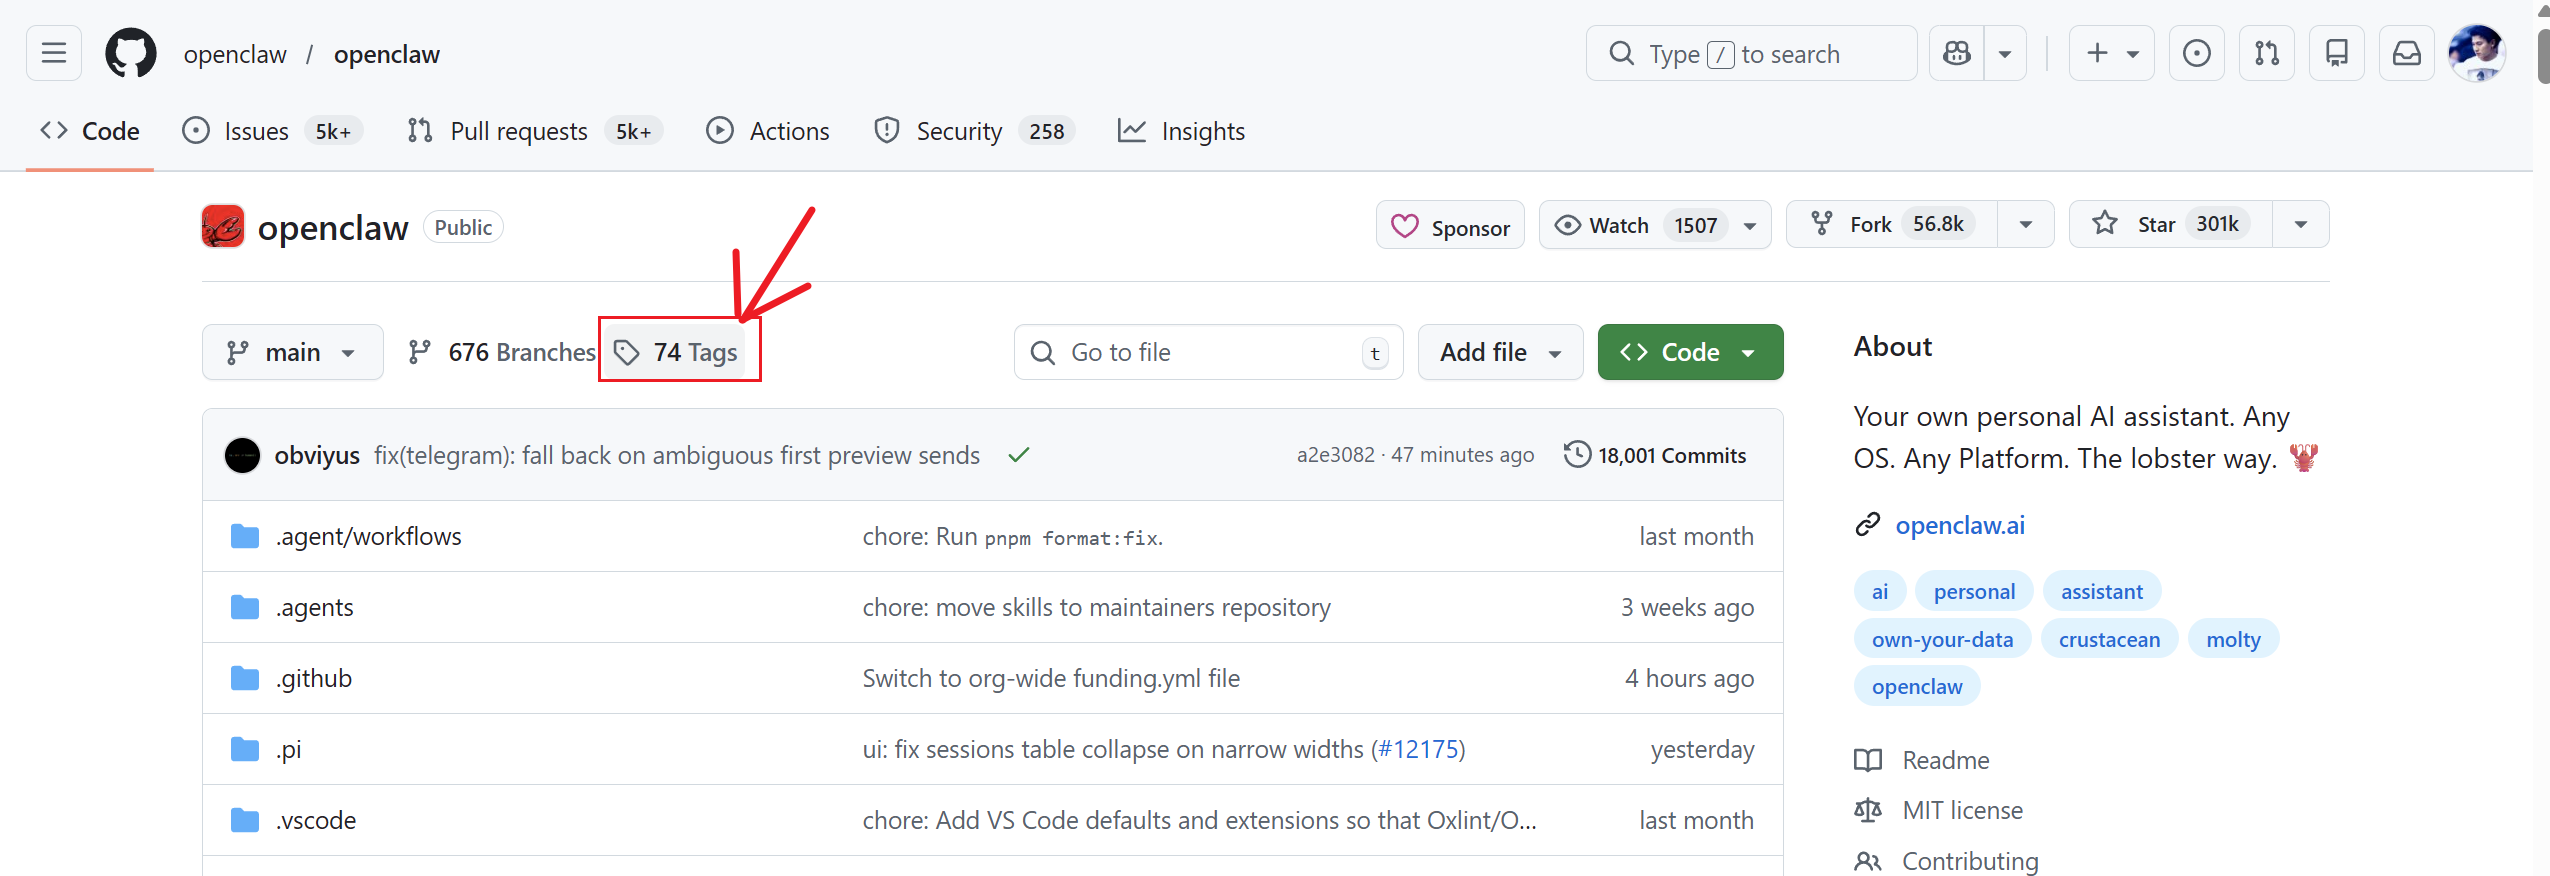Select the ai topic tag

(x=1880, y=591)
